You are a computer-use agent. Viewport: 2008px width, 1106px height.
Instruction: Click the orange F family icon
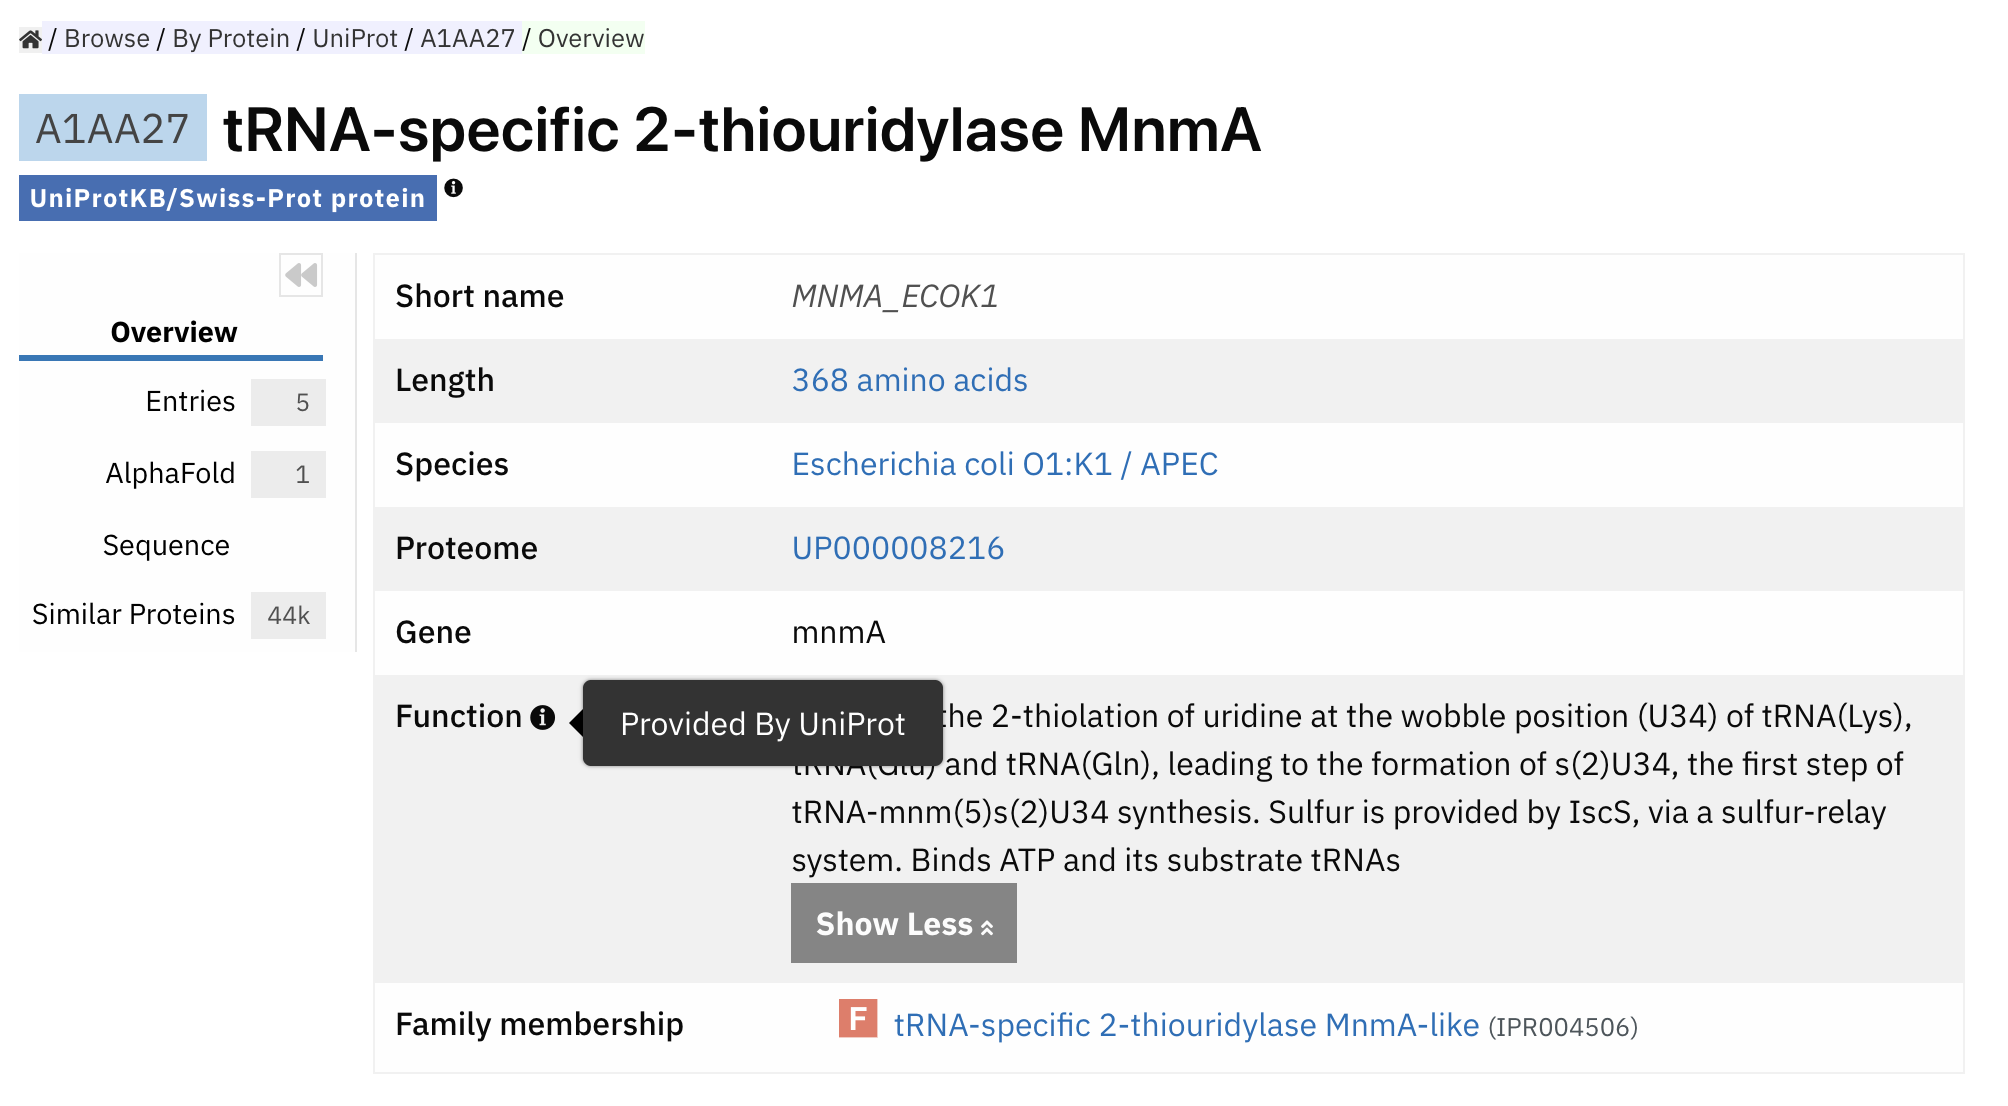click(x=858, y=1019)
